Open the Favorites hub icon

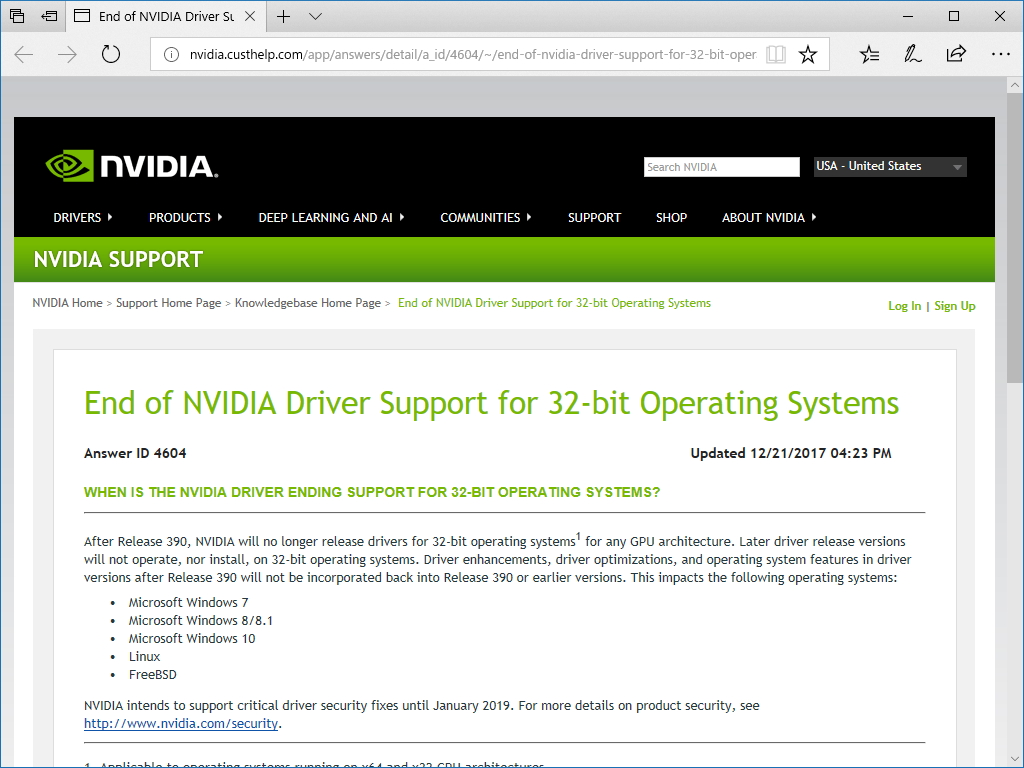click(869, 54)
